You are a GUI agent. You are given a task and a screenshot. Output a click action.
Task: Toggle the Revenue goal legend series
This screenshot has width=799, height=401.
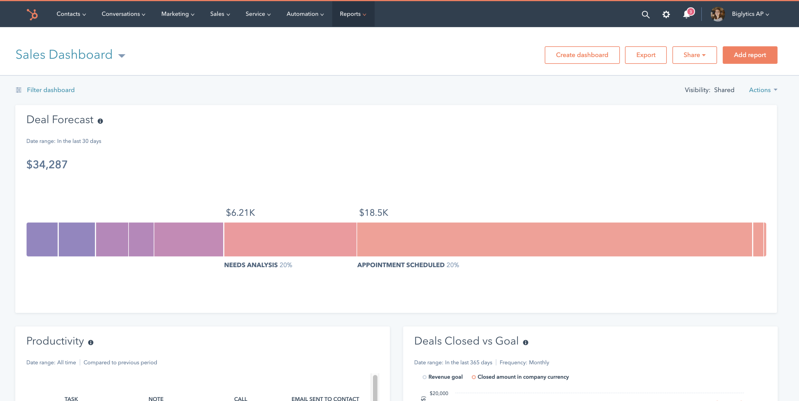[443, 377]
